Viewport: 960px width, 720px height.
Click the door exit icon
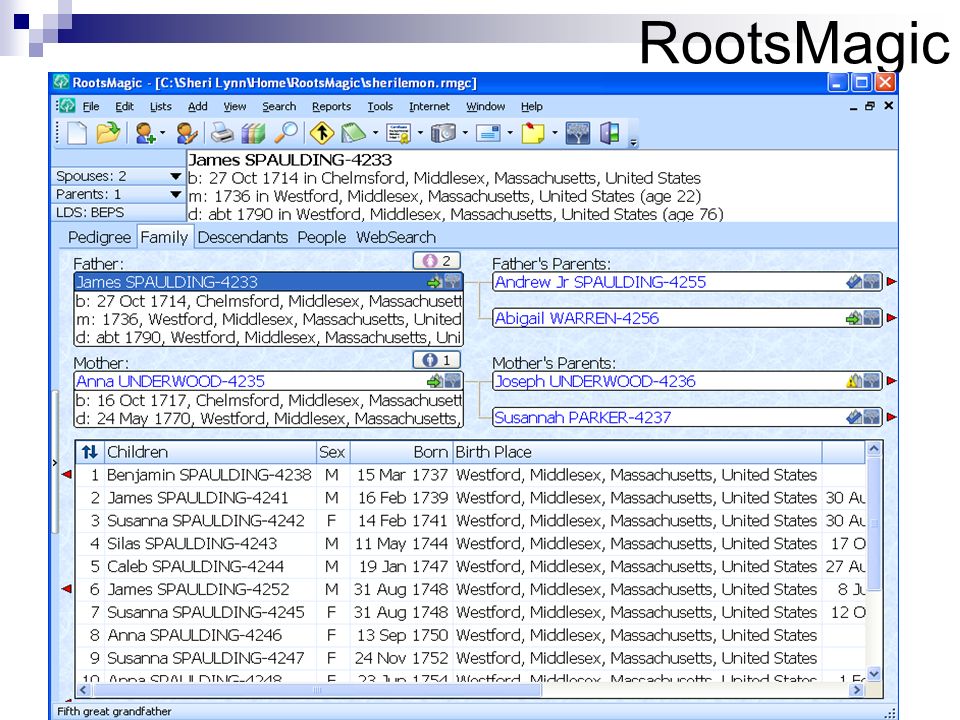pyautogui.click(x=610, y=133)
